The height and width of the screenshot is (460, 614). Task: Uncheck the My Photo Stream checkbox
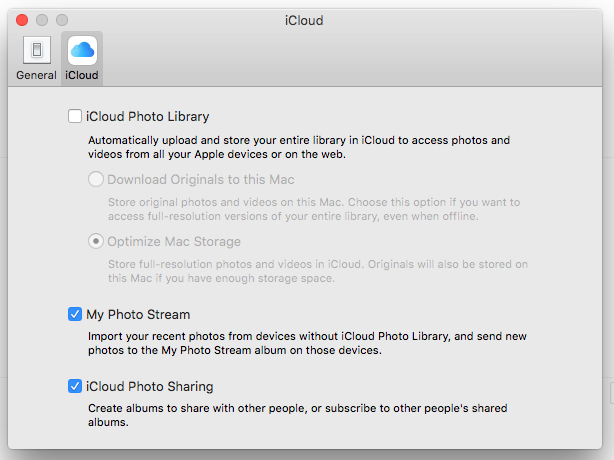click(x=75, y=314)
